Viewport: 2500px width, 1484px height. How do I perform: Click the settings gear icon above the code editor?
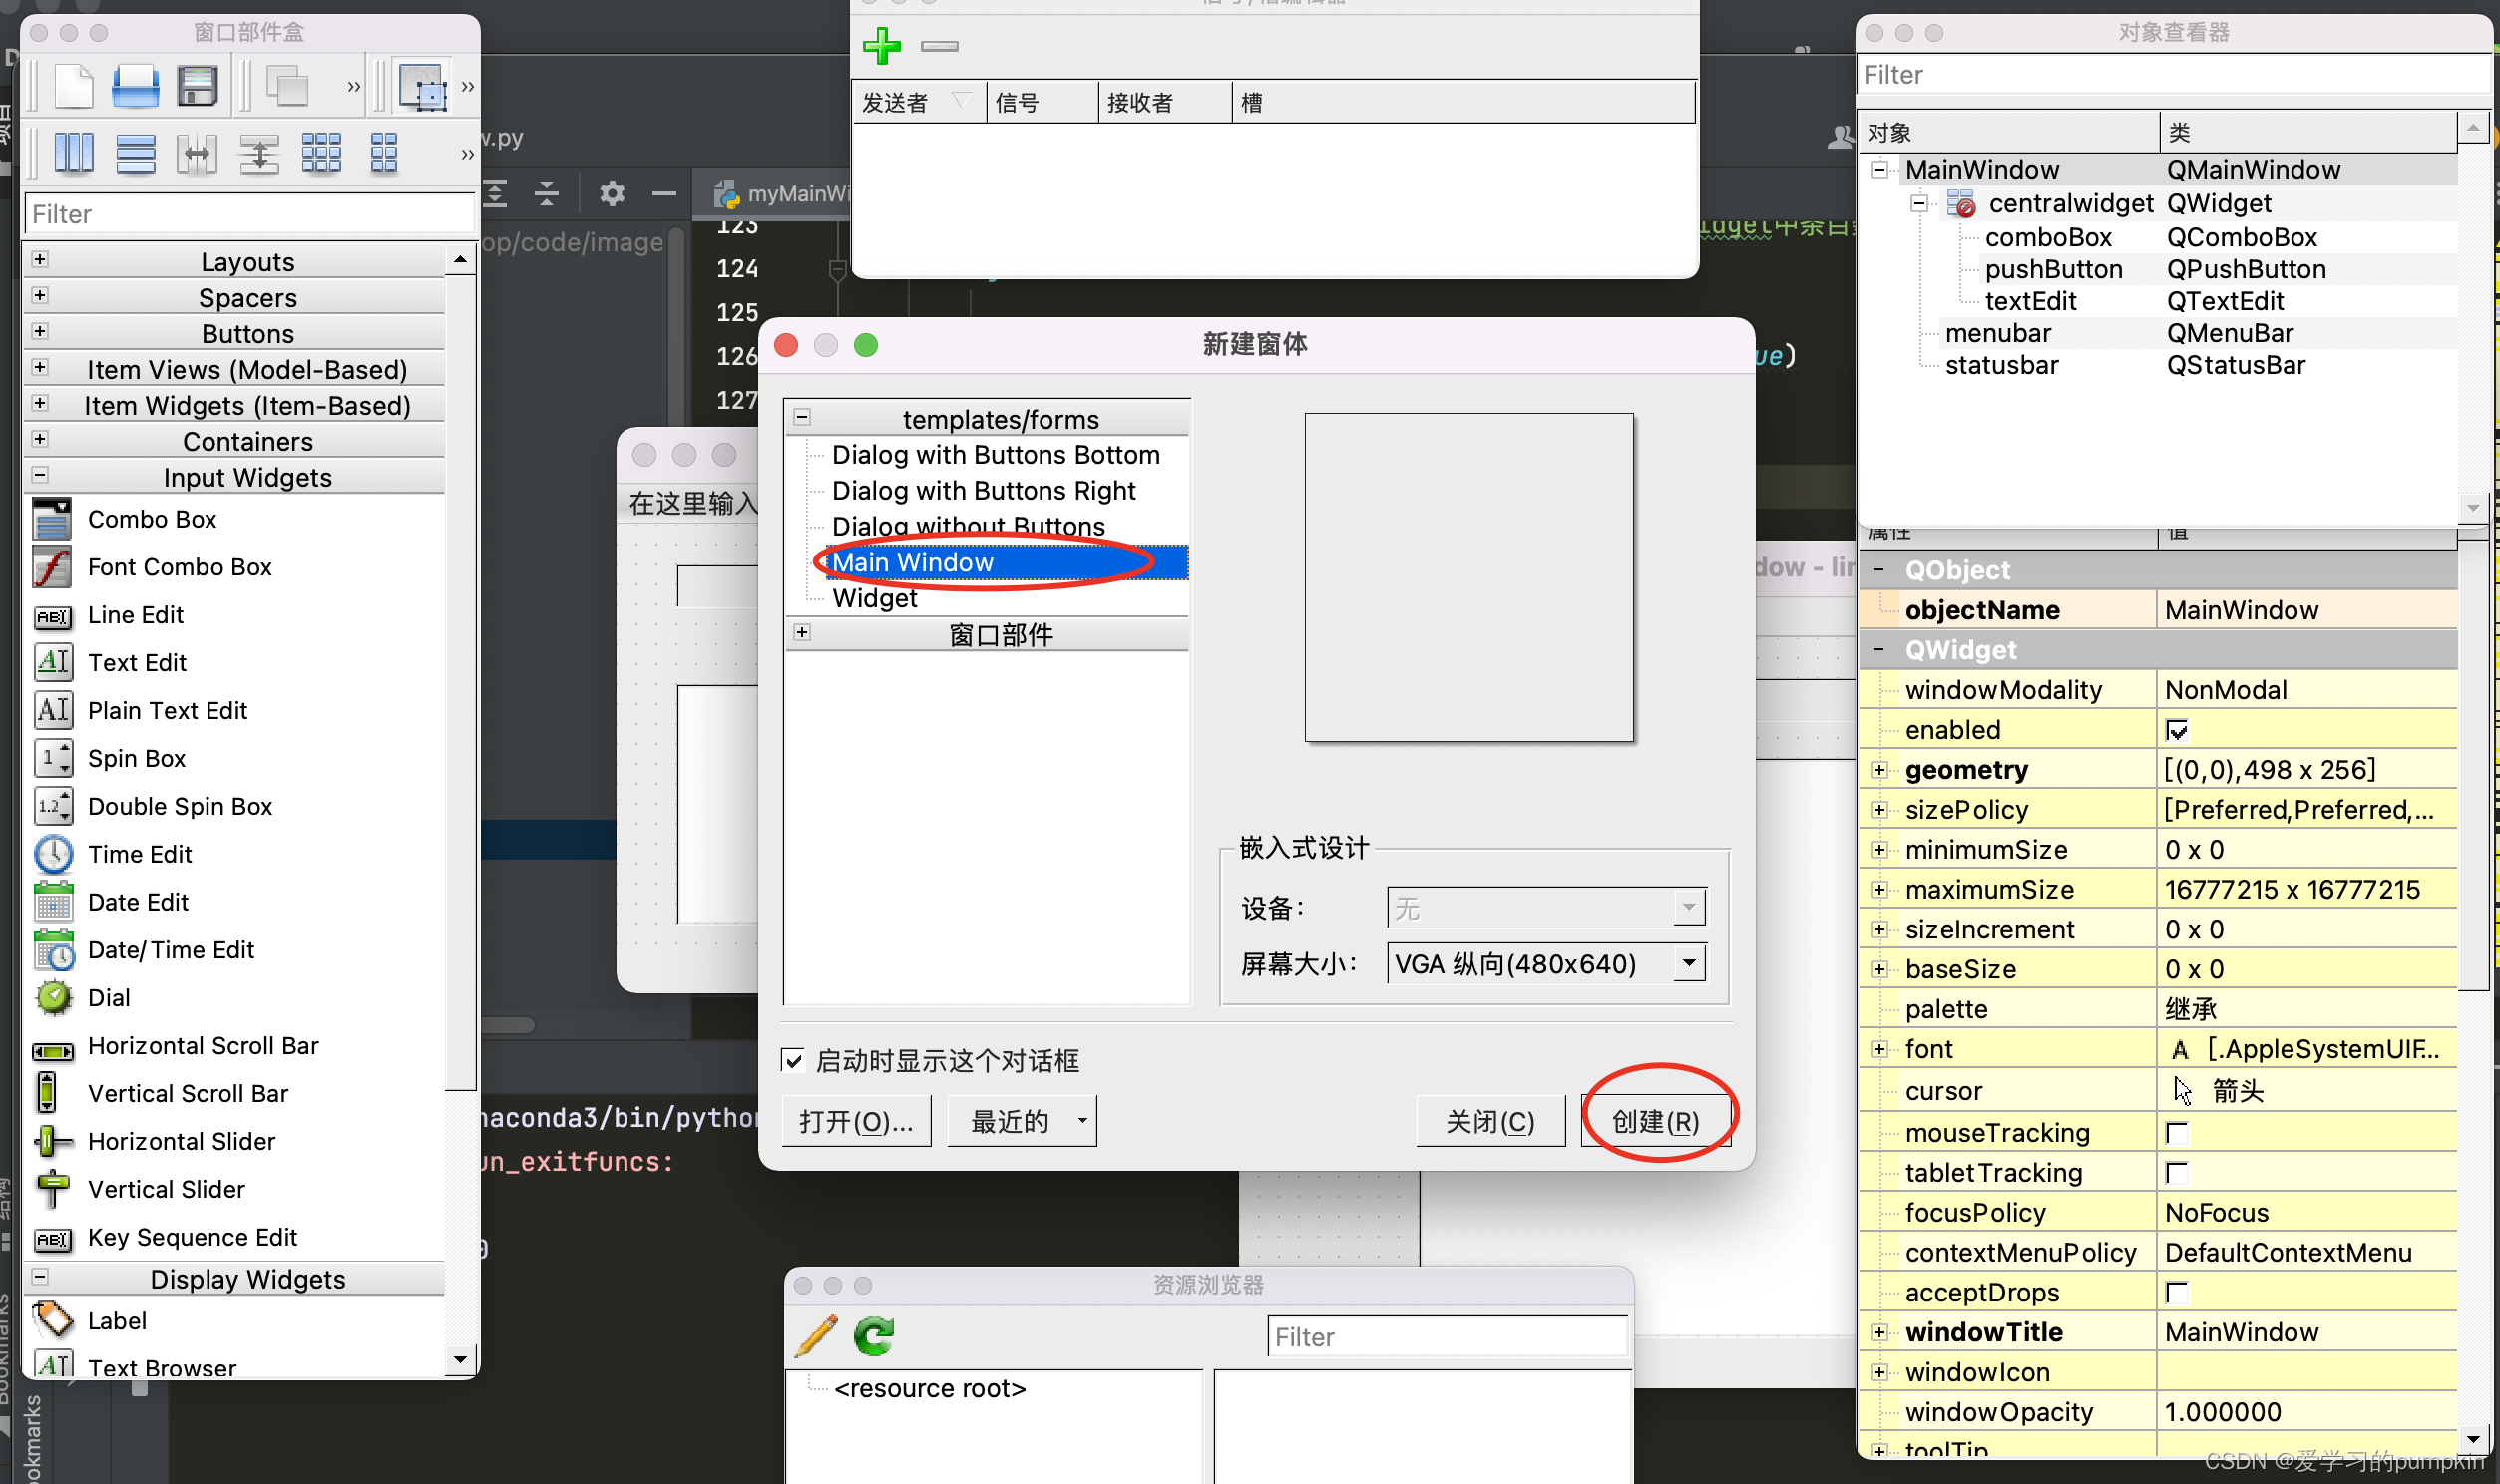click(613, 193)
